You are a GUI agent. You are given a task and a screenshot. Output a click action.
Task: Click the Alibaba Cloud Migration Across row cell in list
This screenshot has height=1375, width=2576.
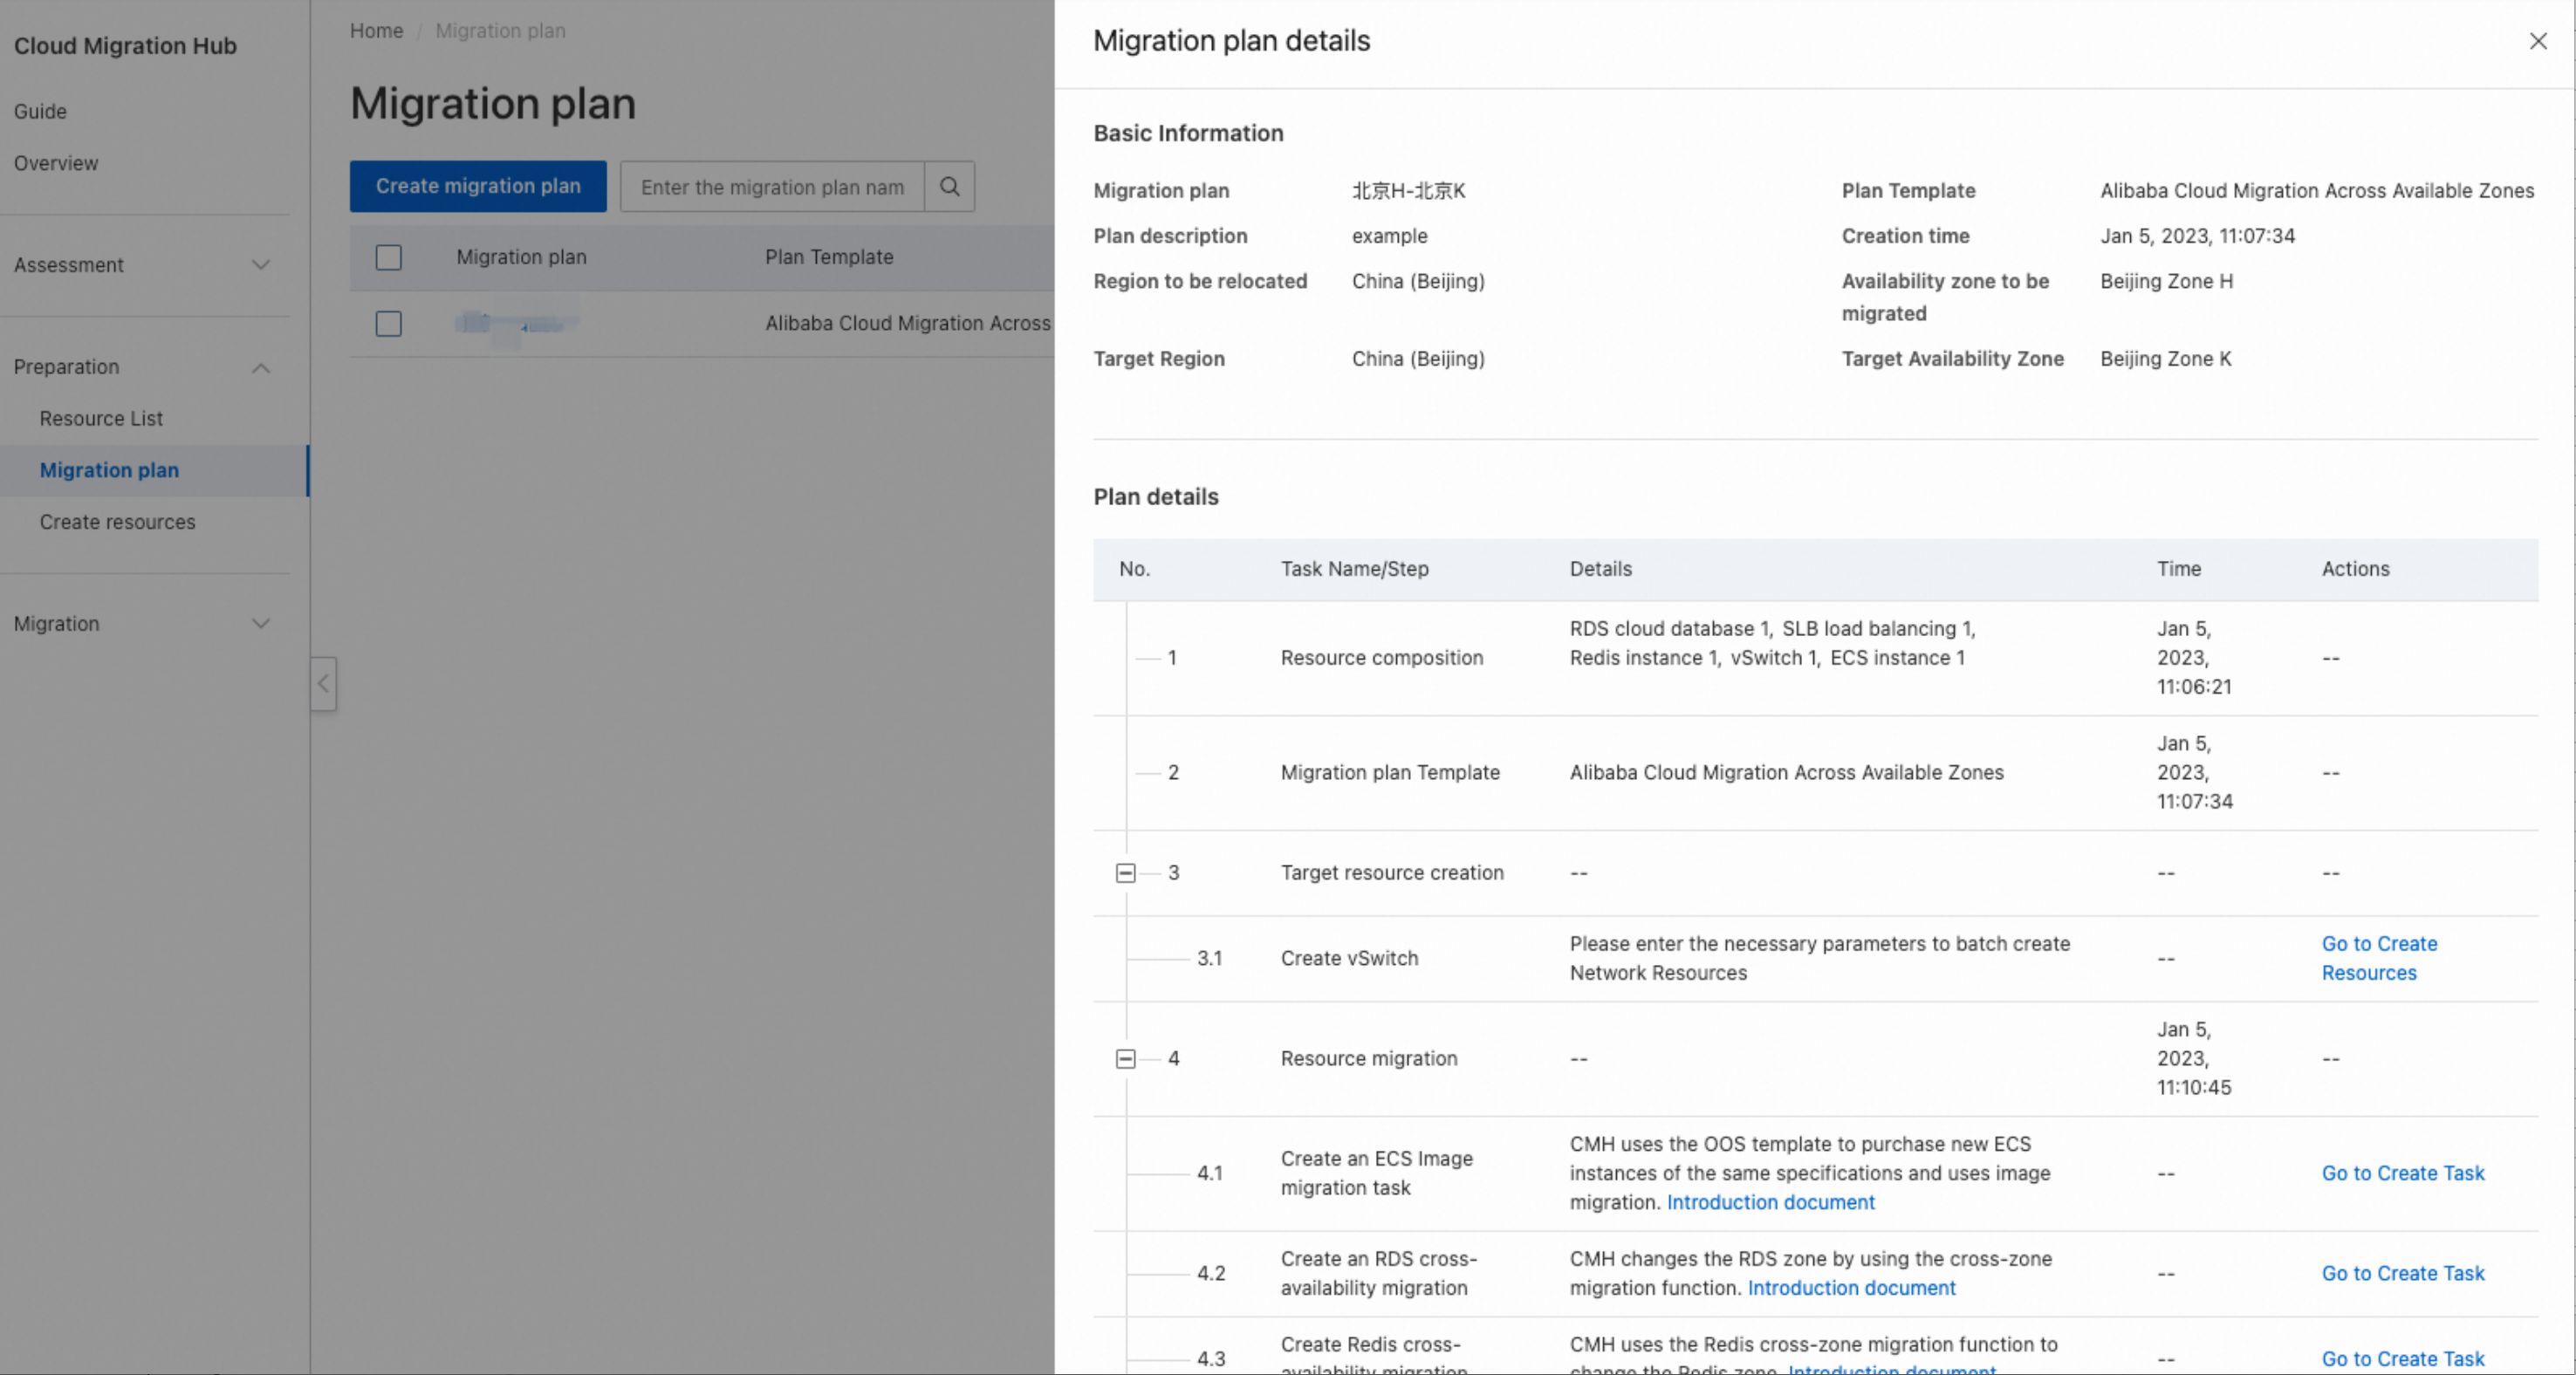pyautogui.click(x=908, y=323)
